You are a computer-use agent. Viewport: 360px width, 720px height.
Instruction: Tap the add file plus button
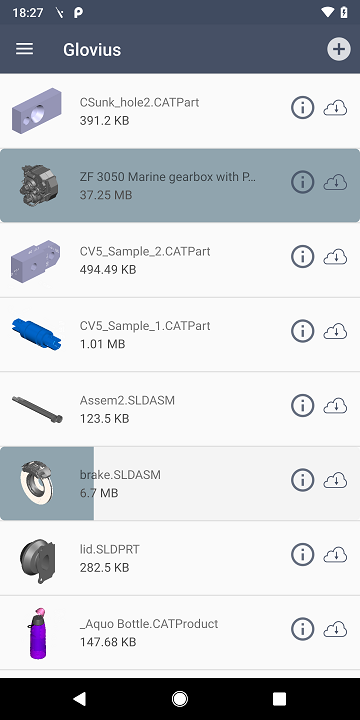coord(339,49)
